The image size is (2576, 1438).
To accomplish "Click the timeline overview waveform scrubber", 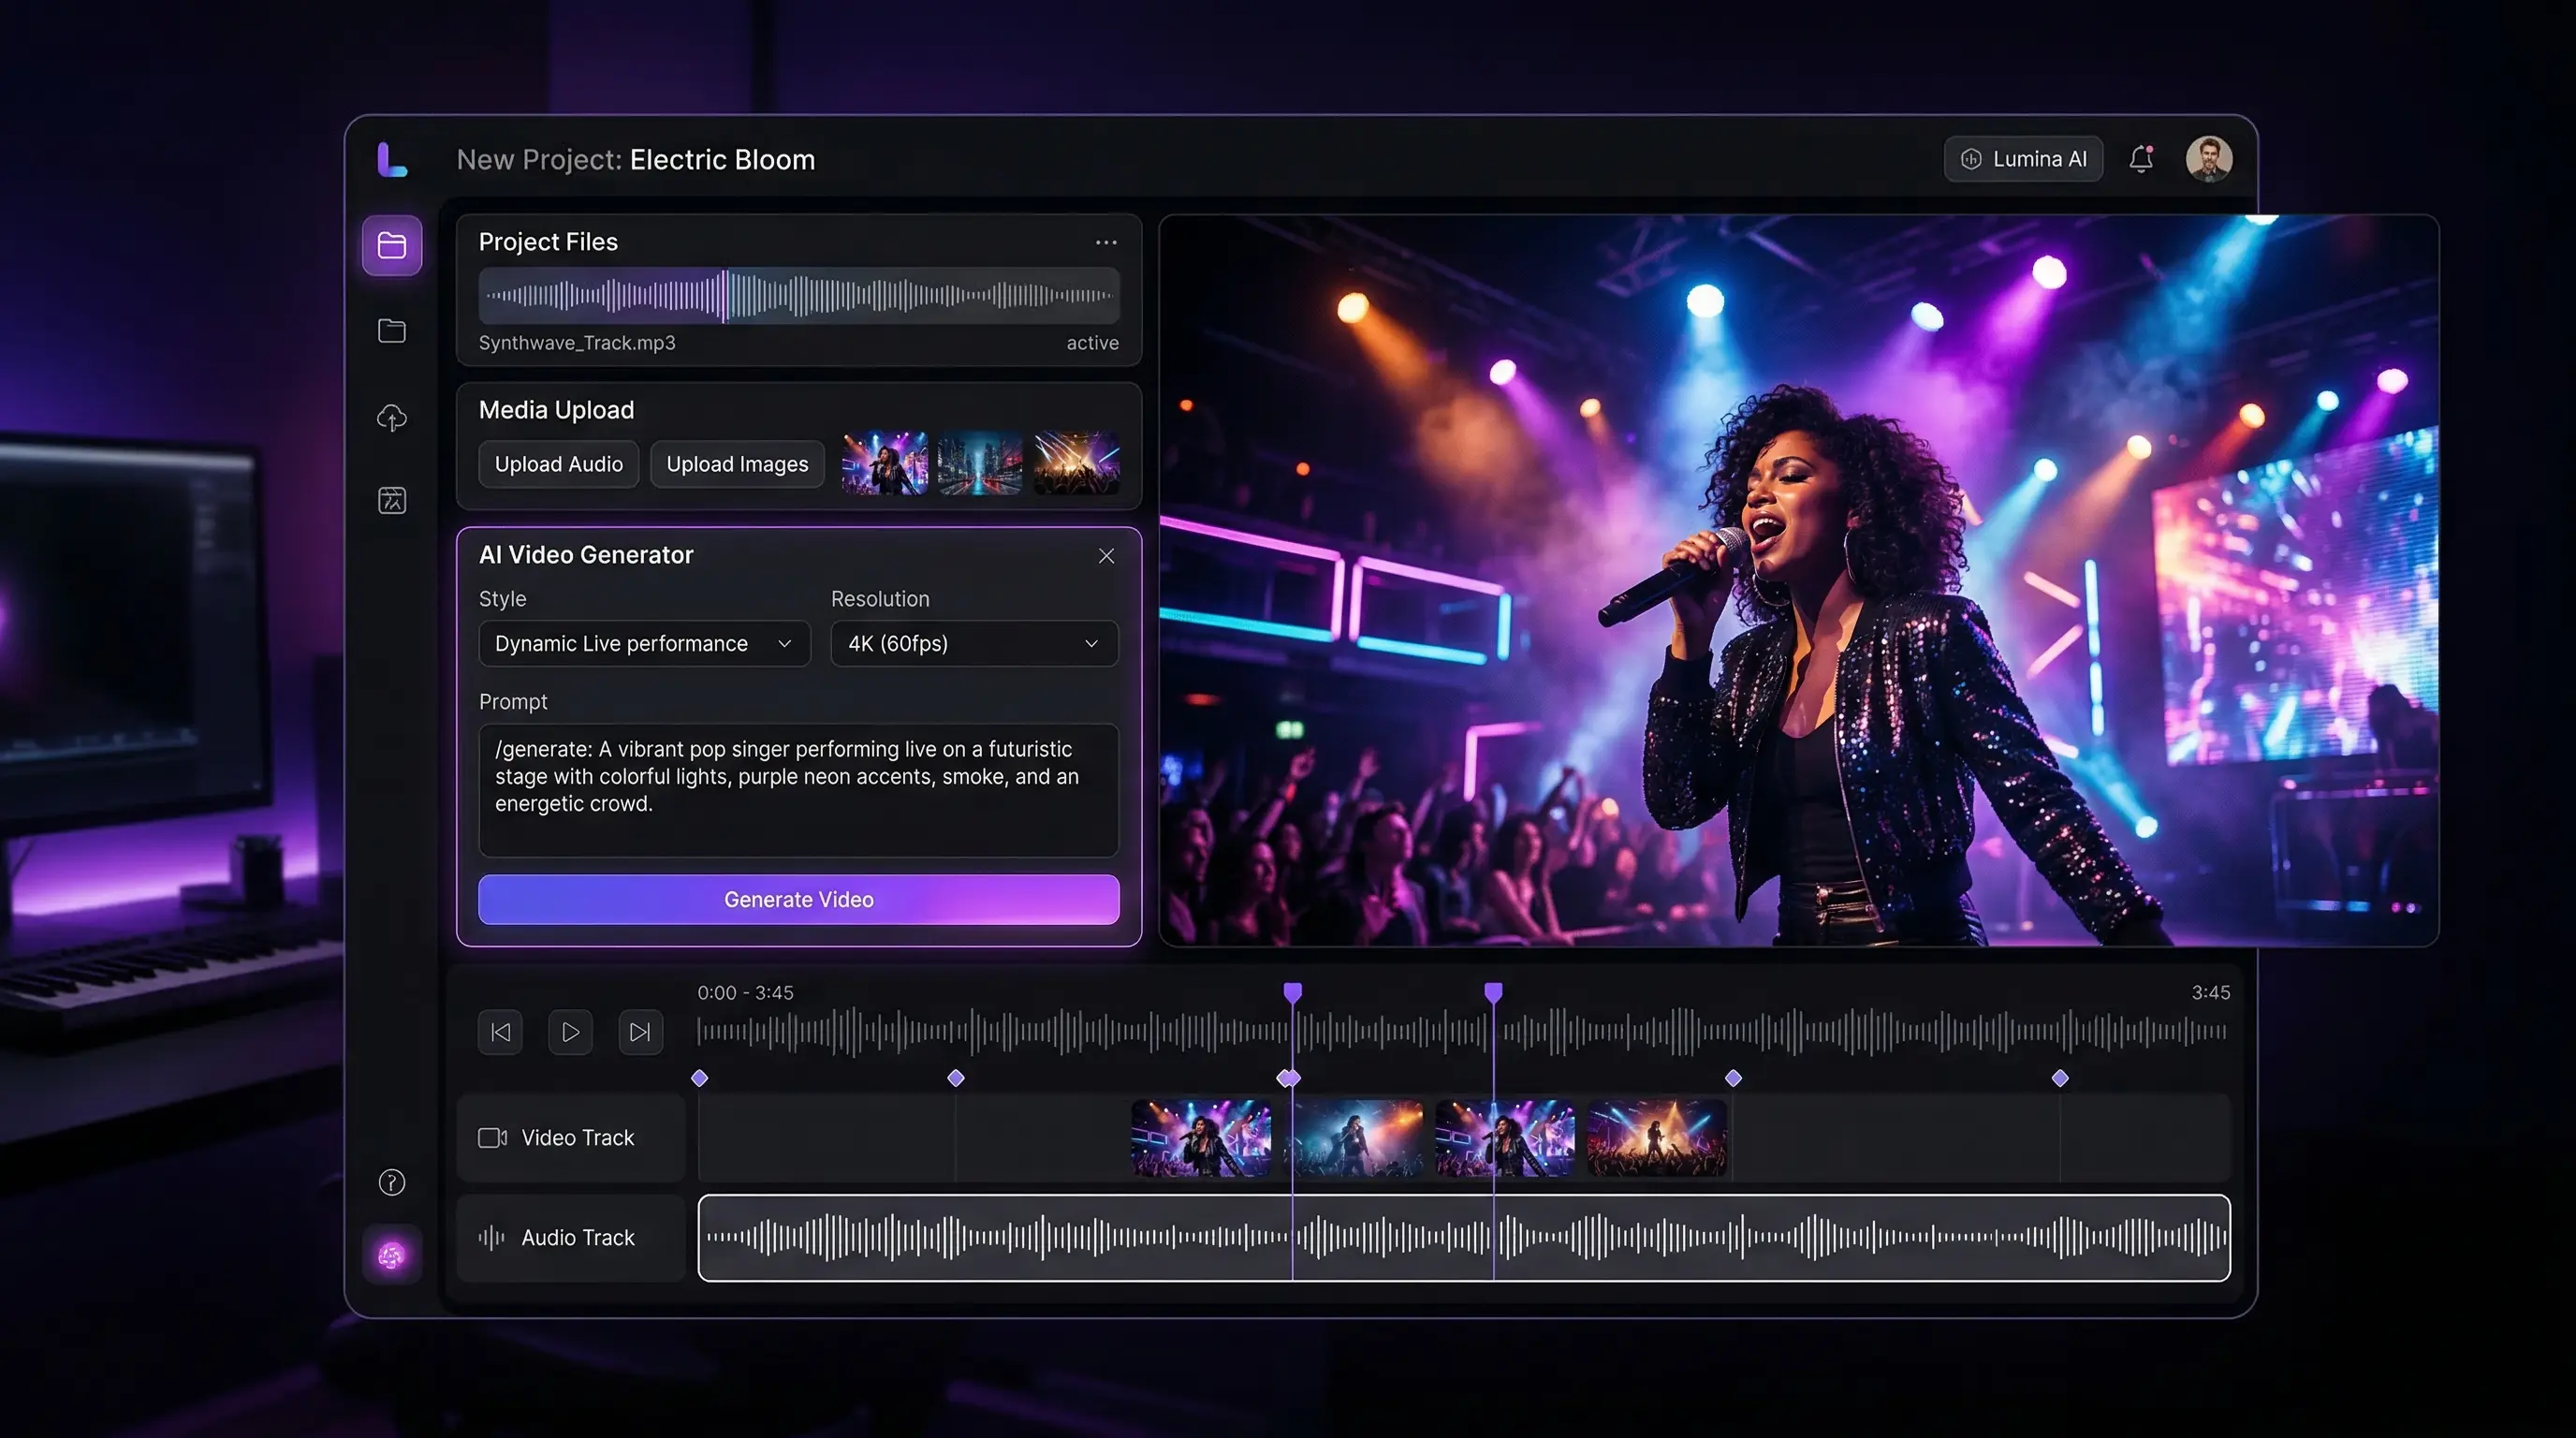I will pos(1462,1032).
